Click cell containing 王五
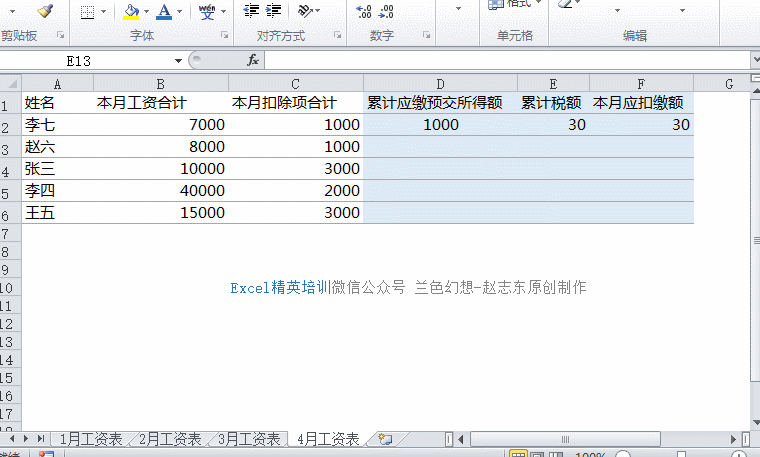Screen dimensions: 760x457 click(x=57, y=212)
